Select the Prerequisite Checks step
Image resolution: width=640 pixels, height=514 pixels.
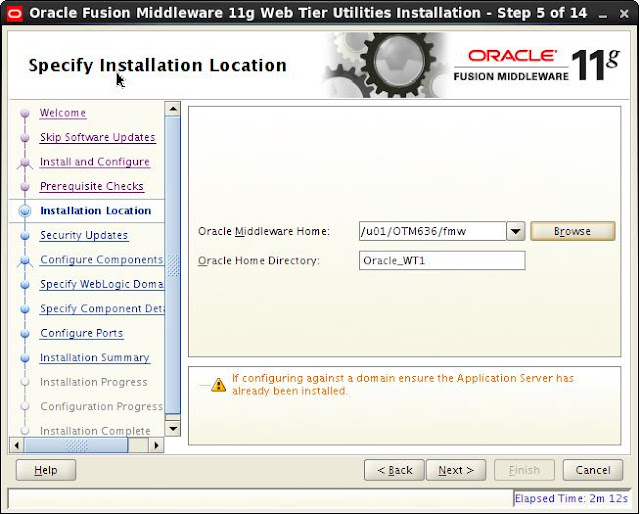[x=92, y=186]
